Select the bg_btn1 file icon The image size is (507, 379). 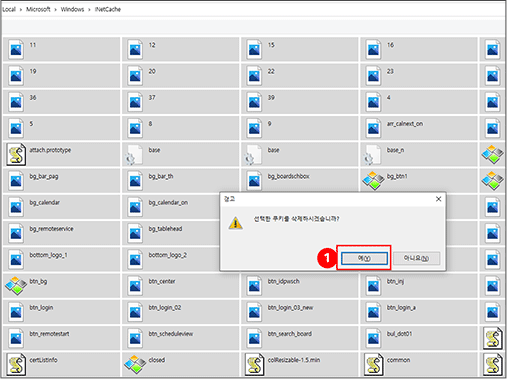tap(373, 181)
